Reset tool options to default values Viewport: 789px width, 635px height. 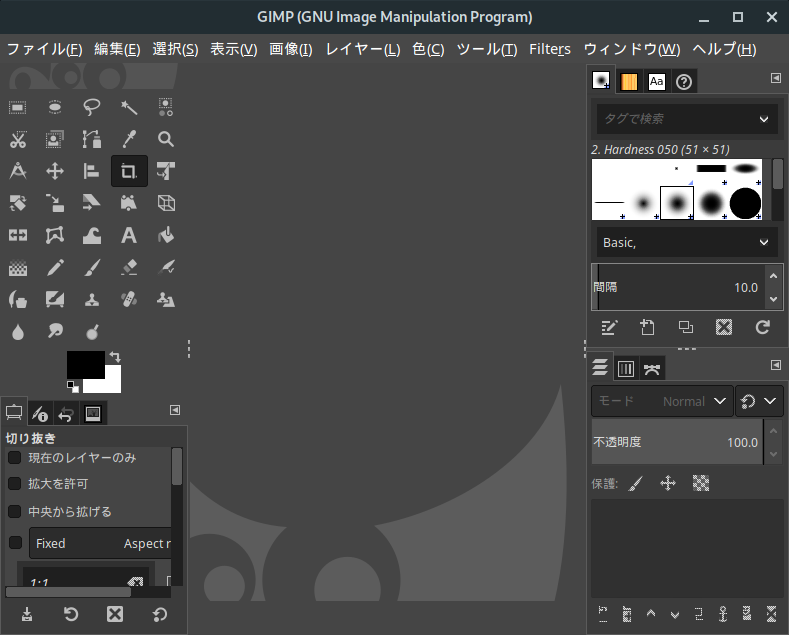tap(160, 614)
